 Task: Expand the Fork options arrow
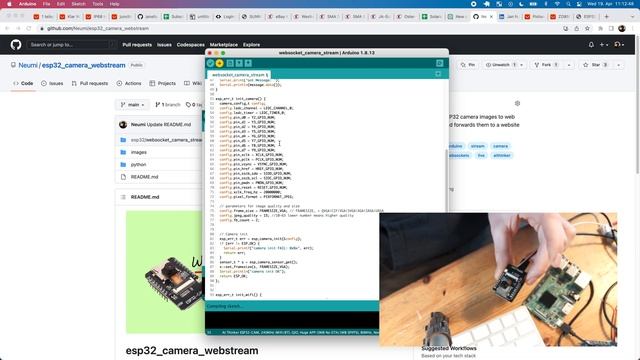pyautogui.click(x=569, y=65)
